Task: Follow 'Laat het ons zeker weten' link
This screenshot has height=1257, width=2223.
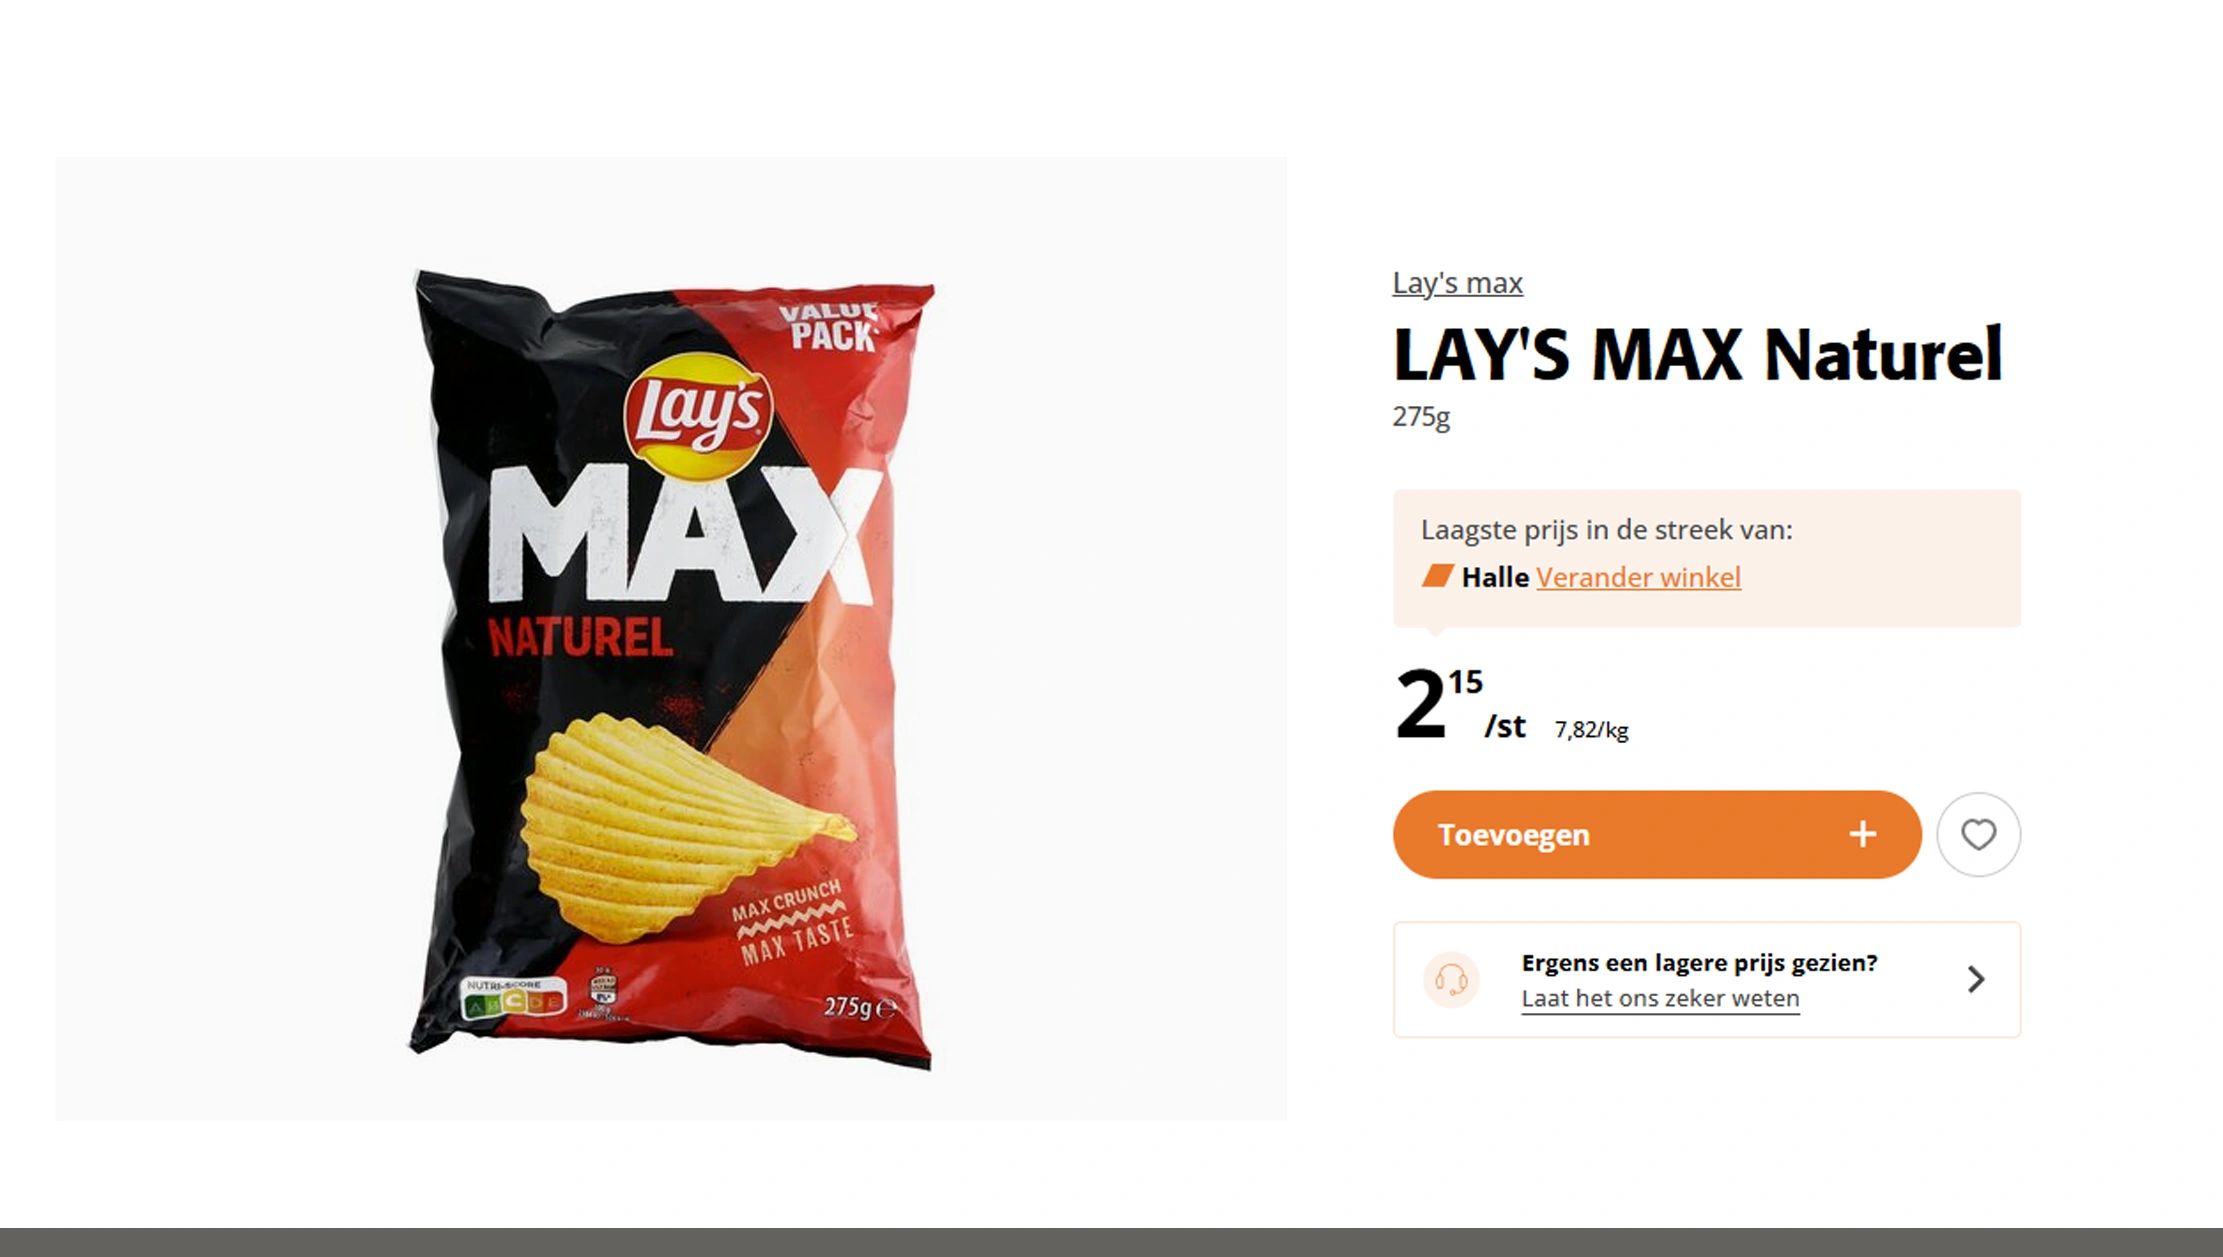Action: tap(1660, 998)
